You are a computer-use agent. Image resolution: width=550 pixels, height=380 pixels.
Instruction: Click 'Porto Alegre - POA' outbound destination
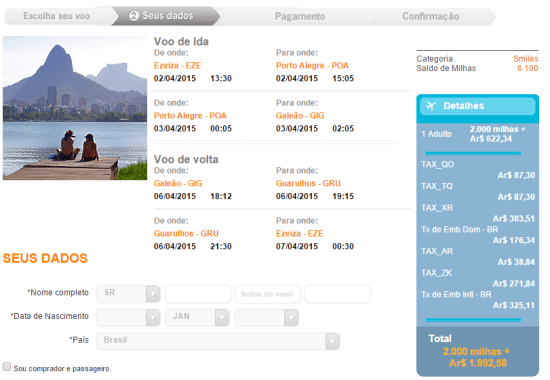coord(312,66)
